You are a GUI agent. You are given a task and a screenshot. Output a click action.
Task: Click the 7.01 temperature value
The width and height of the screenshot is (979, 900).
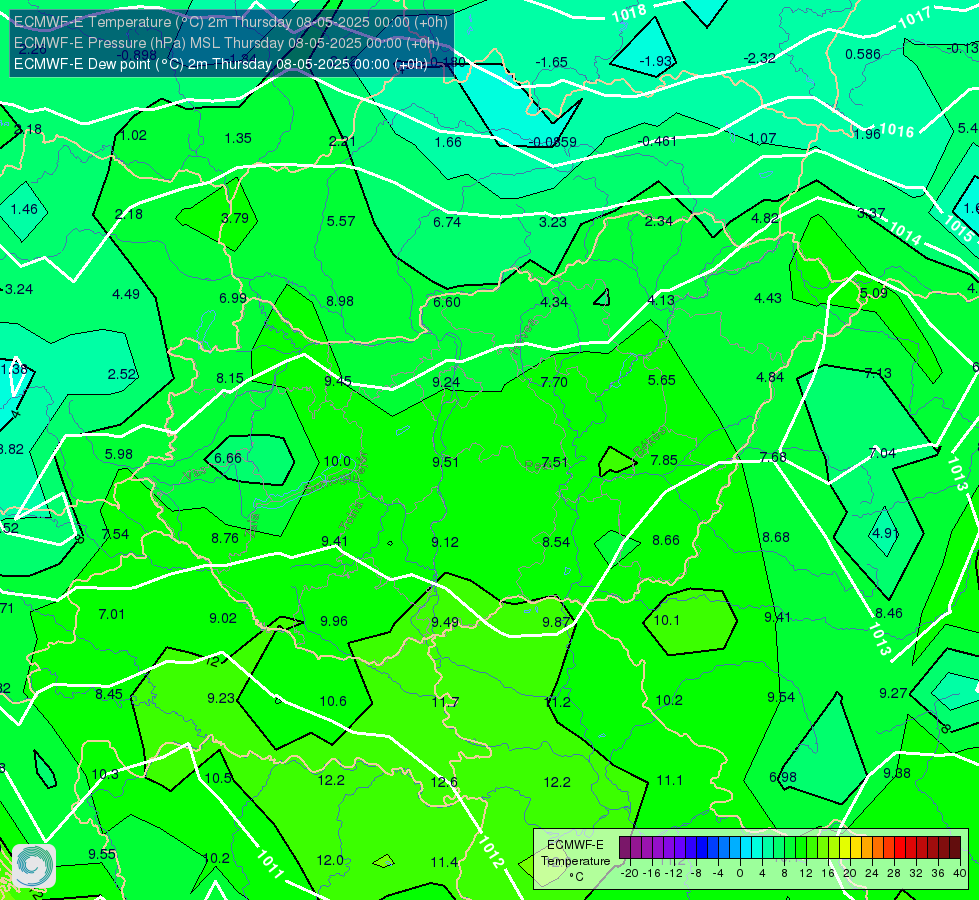112,615
